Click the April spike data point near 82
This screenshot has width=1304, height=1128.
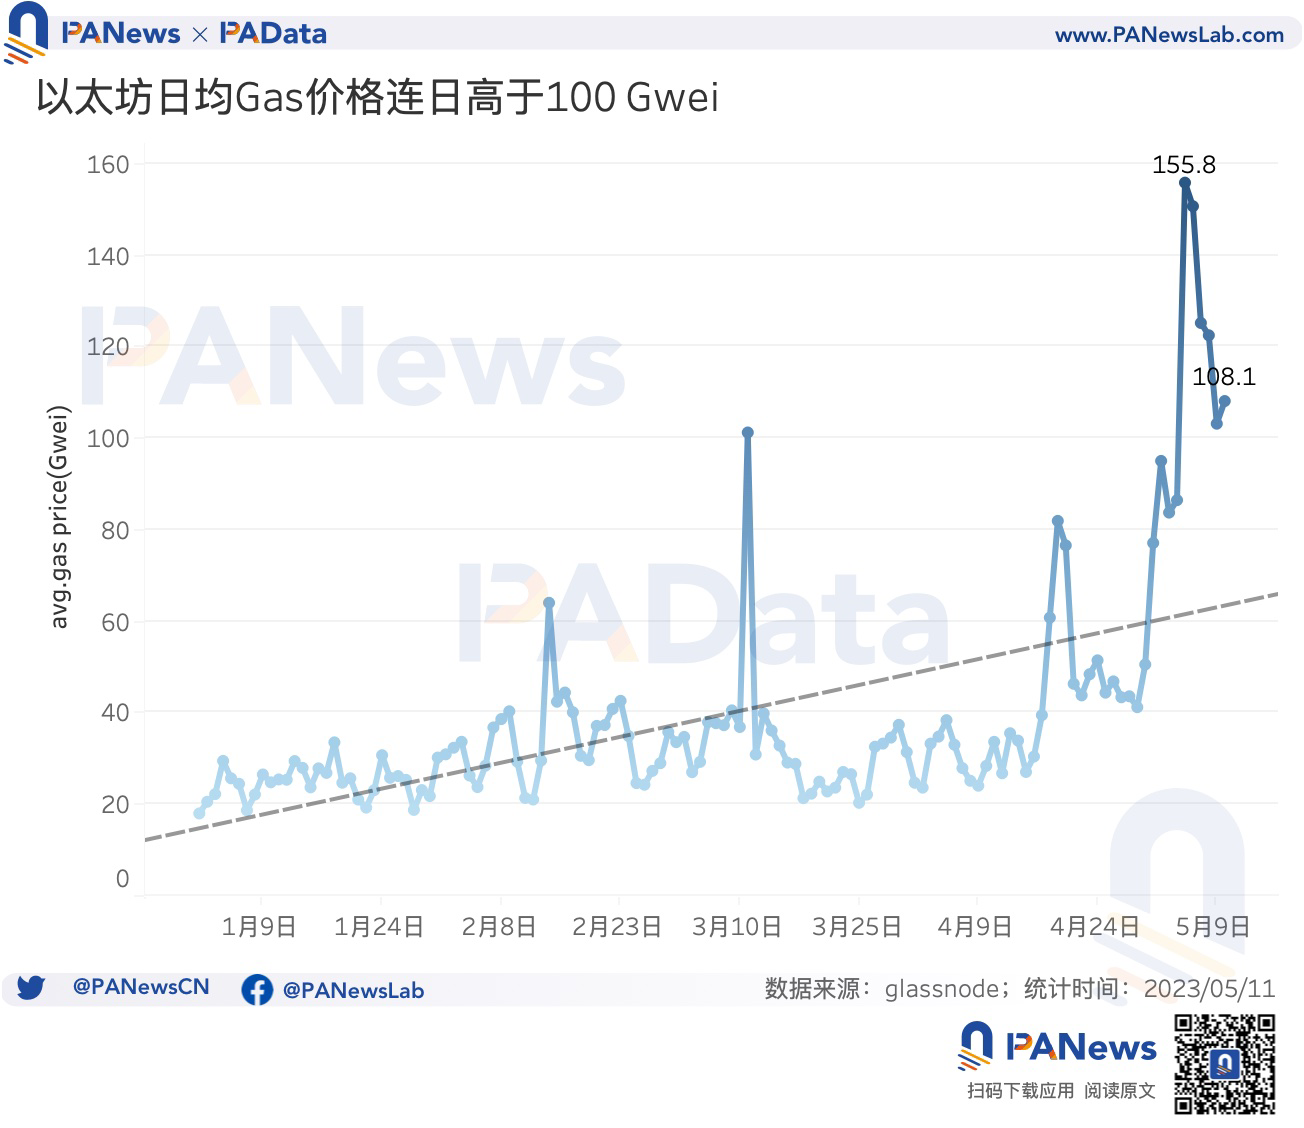point(1058,521)
